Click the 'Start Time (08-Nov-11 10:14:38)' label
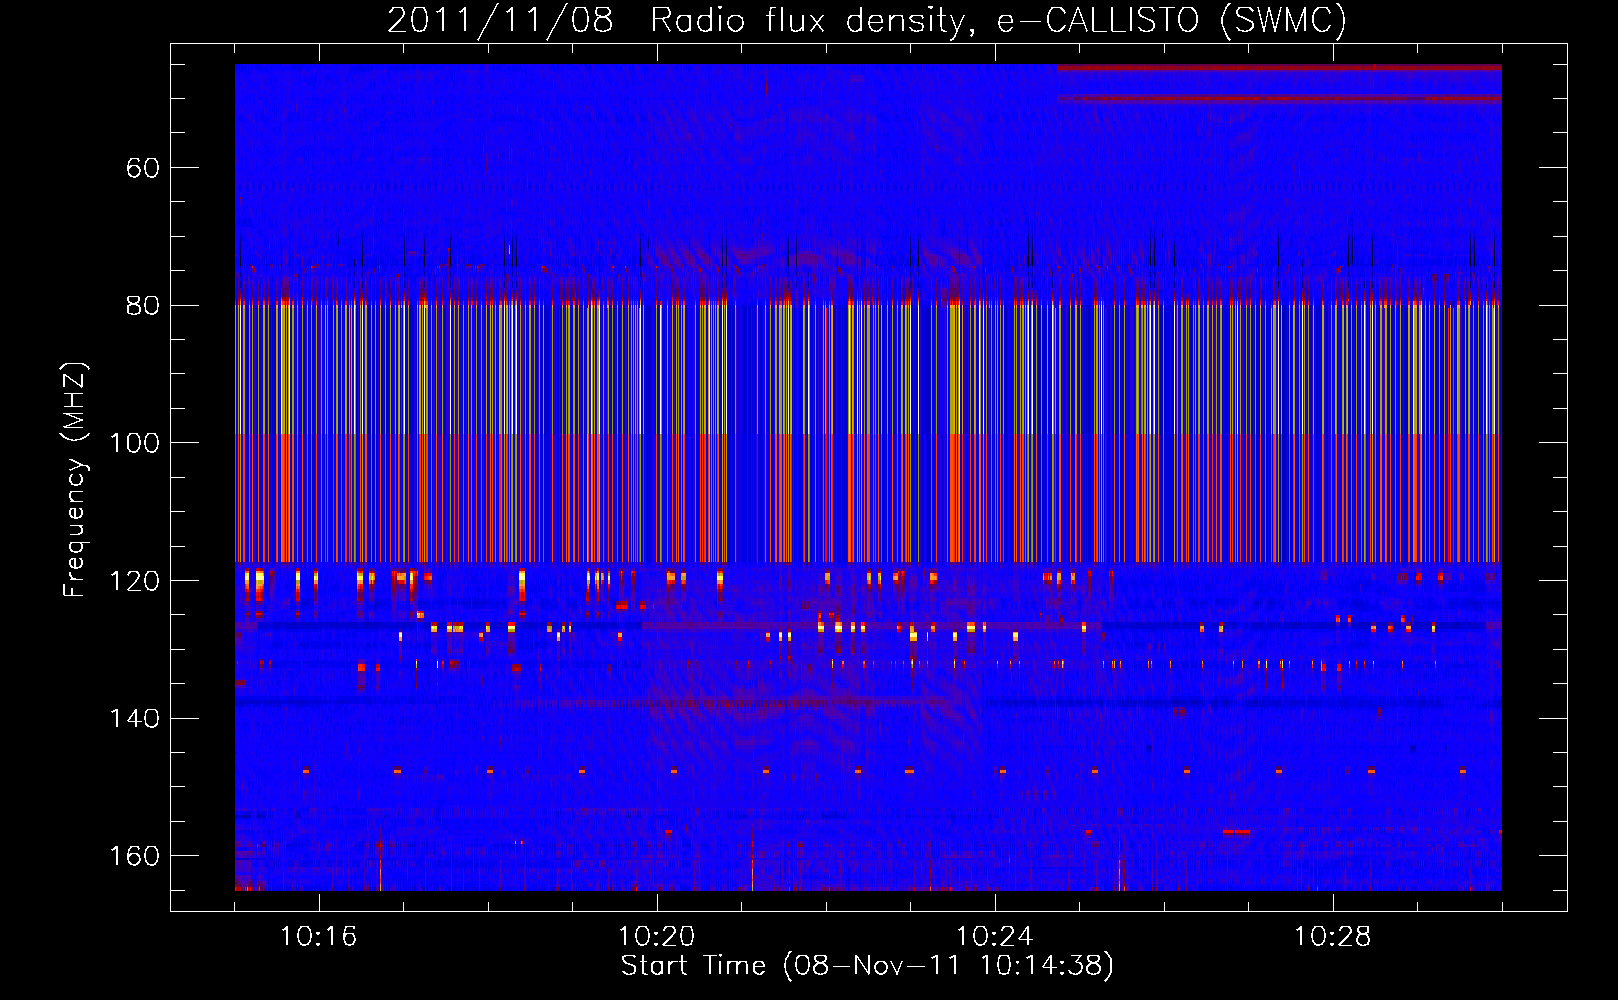The height and width of the screenshot is (1000, 1618). pyautogui.click(x=867, y=966)
